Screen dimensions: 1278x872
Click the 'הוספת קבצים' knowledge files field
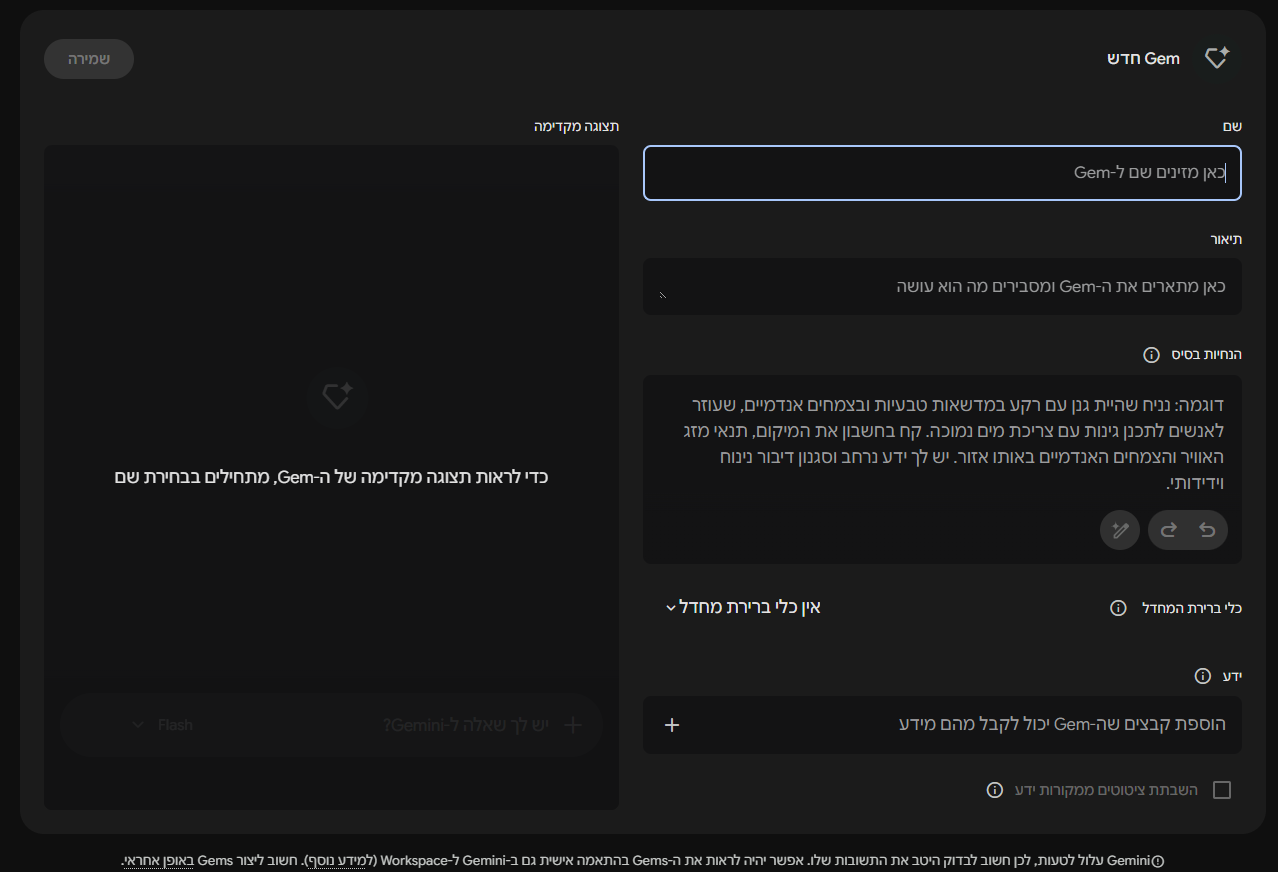coord(942,724)
